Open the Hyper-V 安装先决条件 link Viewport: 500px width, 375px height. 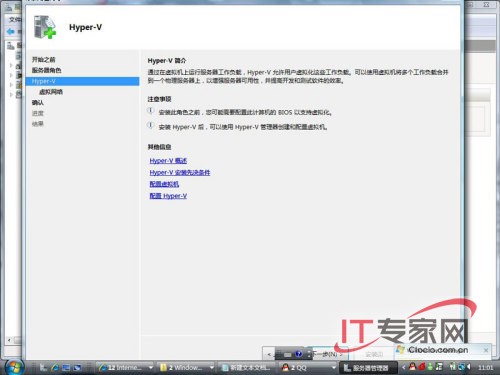[180, 172]
